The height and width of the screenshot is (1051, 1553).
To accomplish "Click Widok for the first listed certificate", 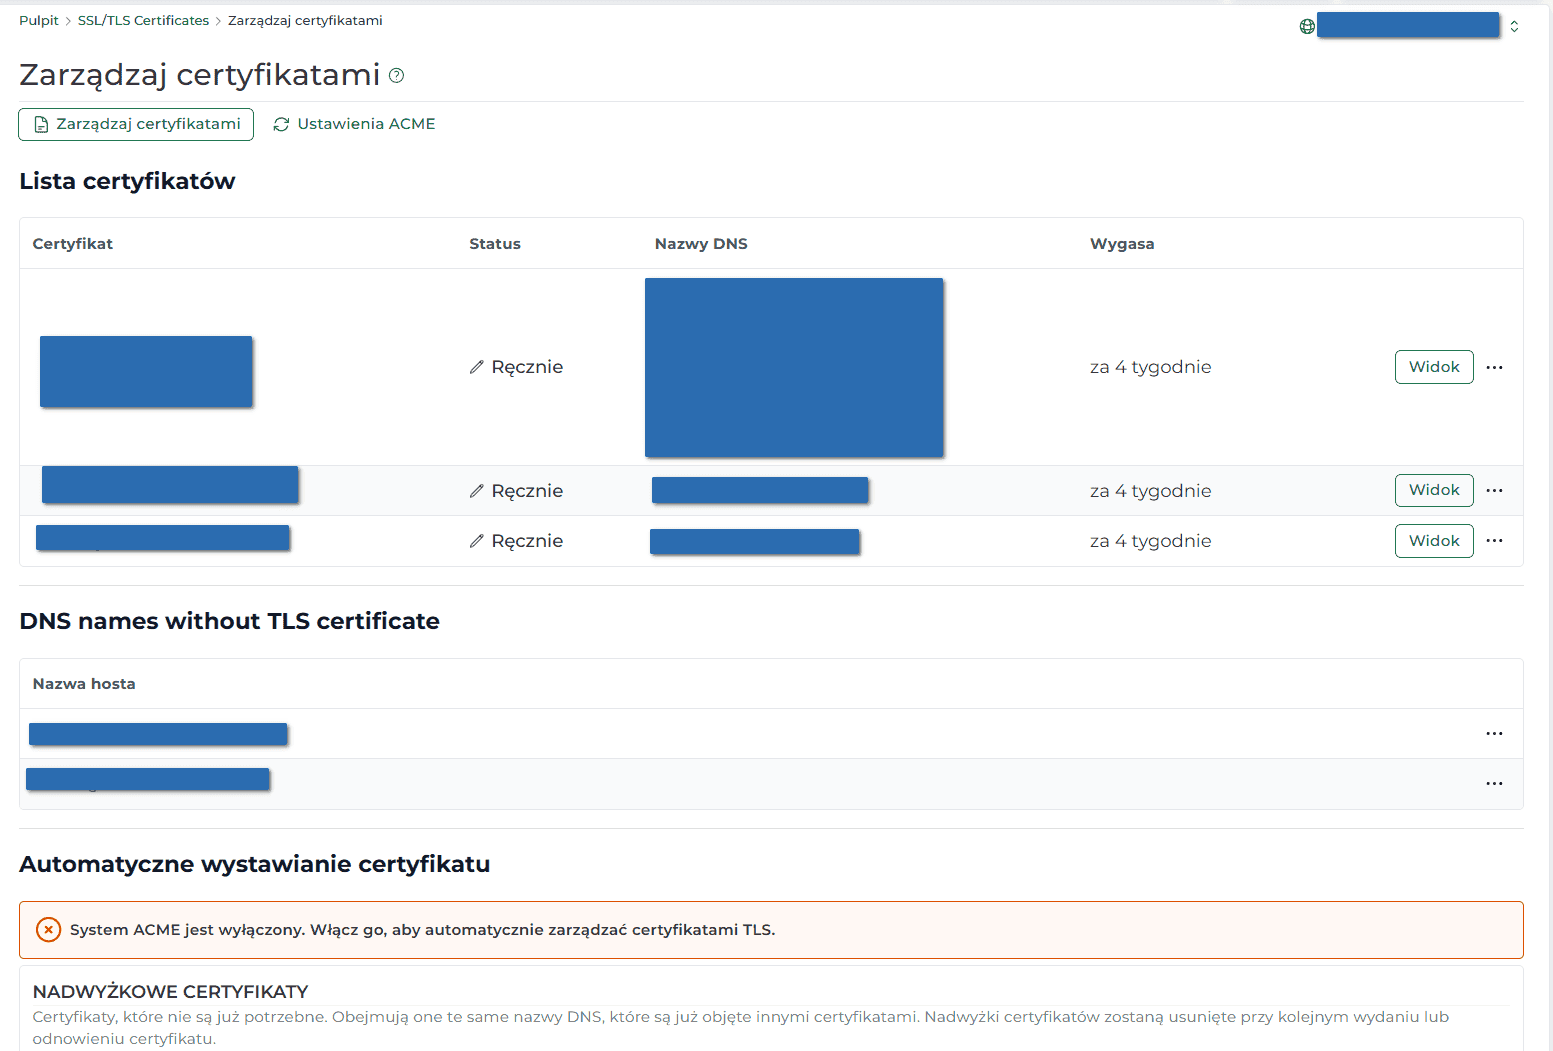I will pos(1434,367).
